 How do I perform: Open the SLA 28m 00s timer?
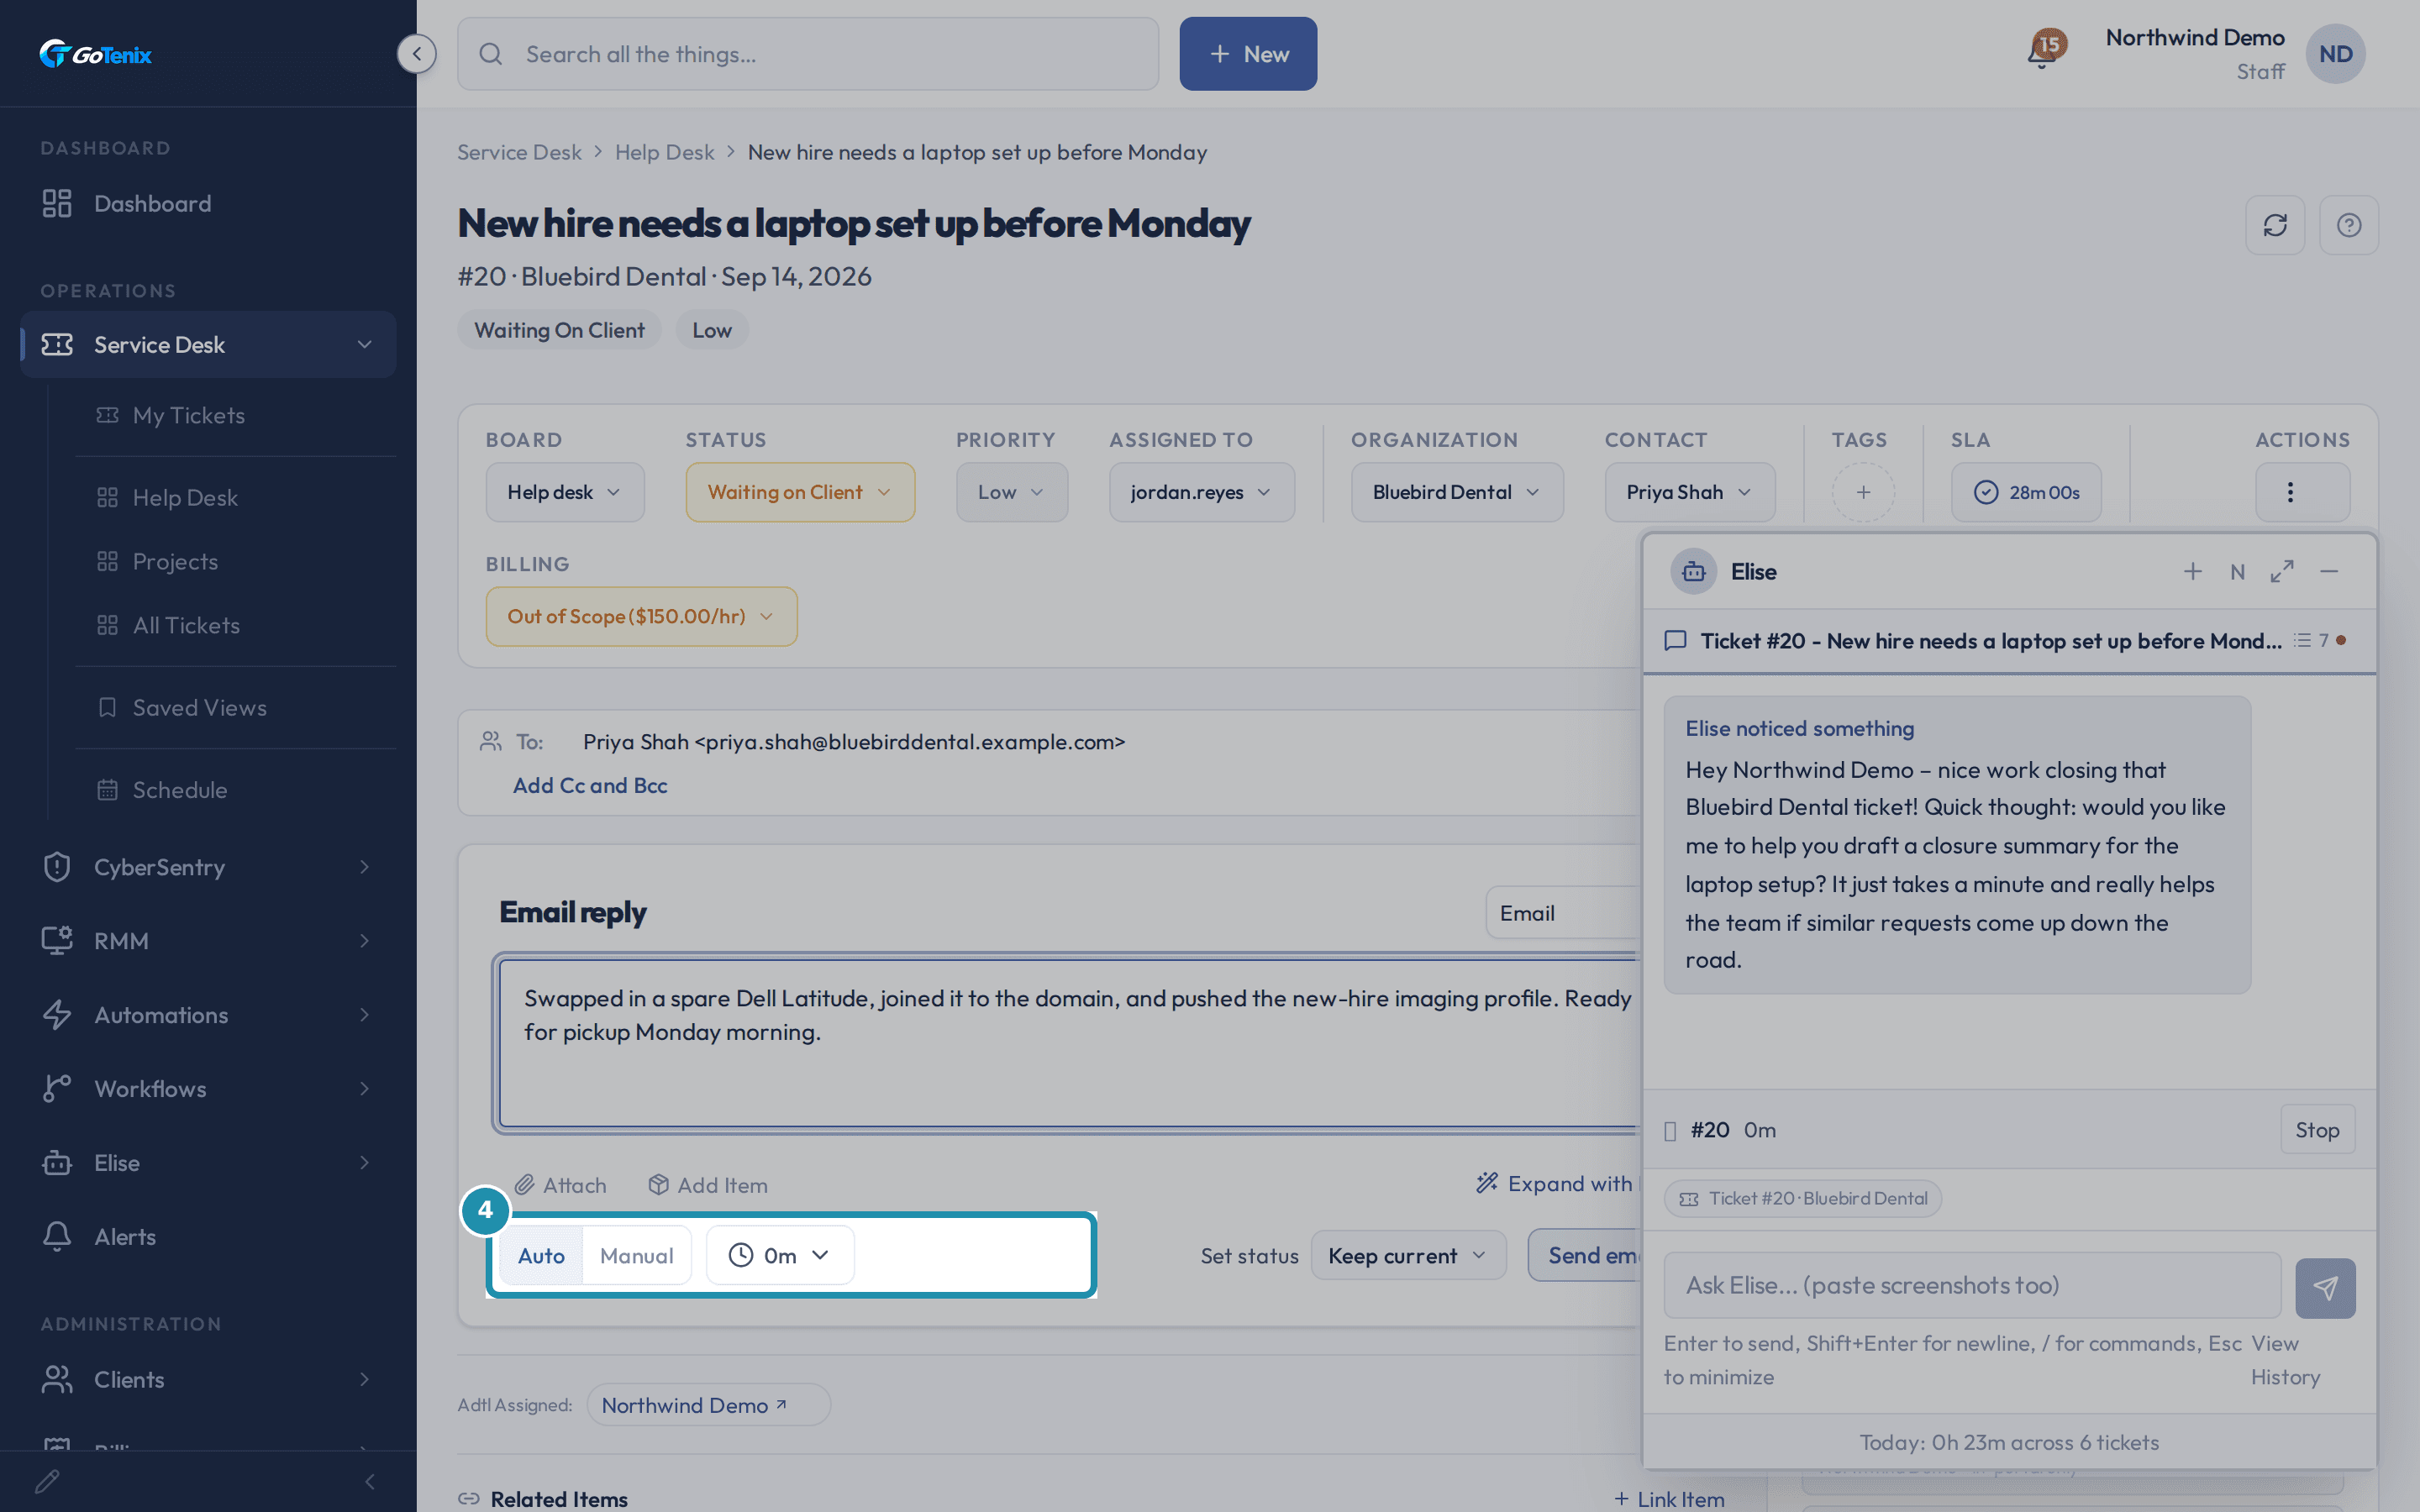click(2026, 492)
